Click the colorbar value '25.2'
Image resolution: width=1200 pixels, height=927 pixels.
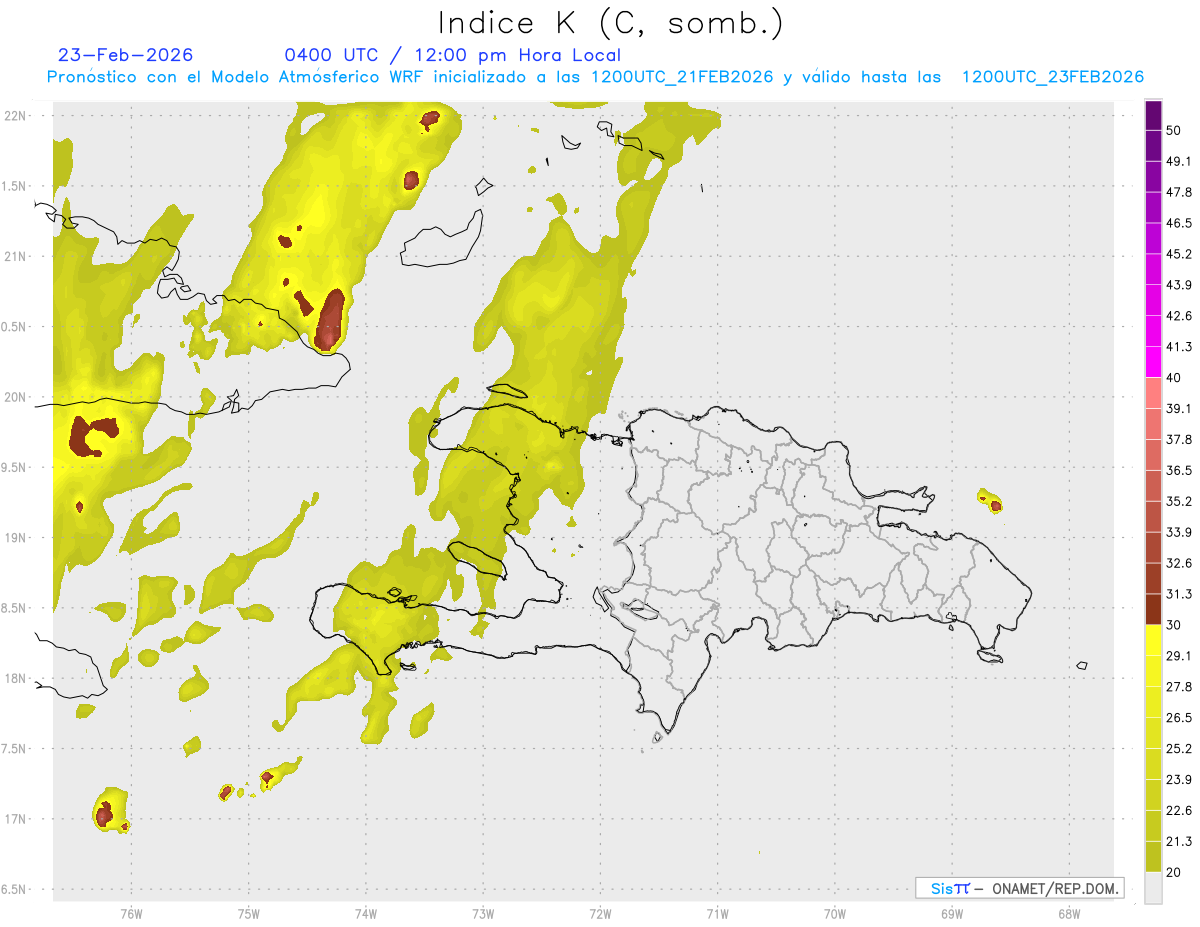(x=1179, y=749)
